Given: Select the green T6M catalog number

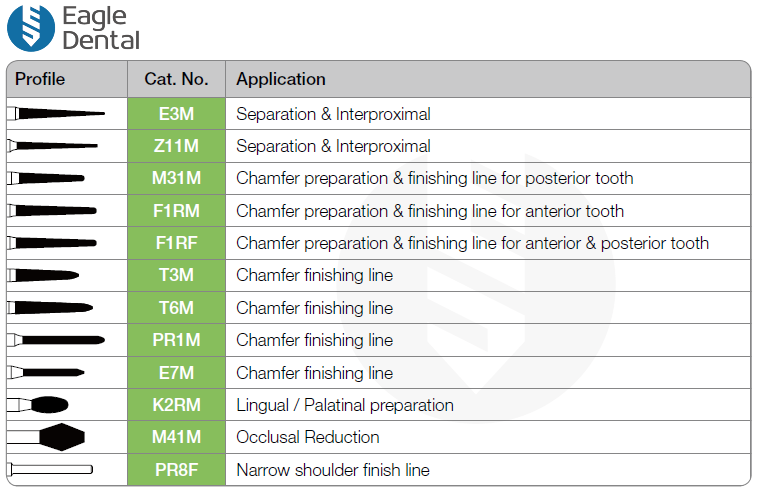Looking at the screenshot, I should coord(177,308).
